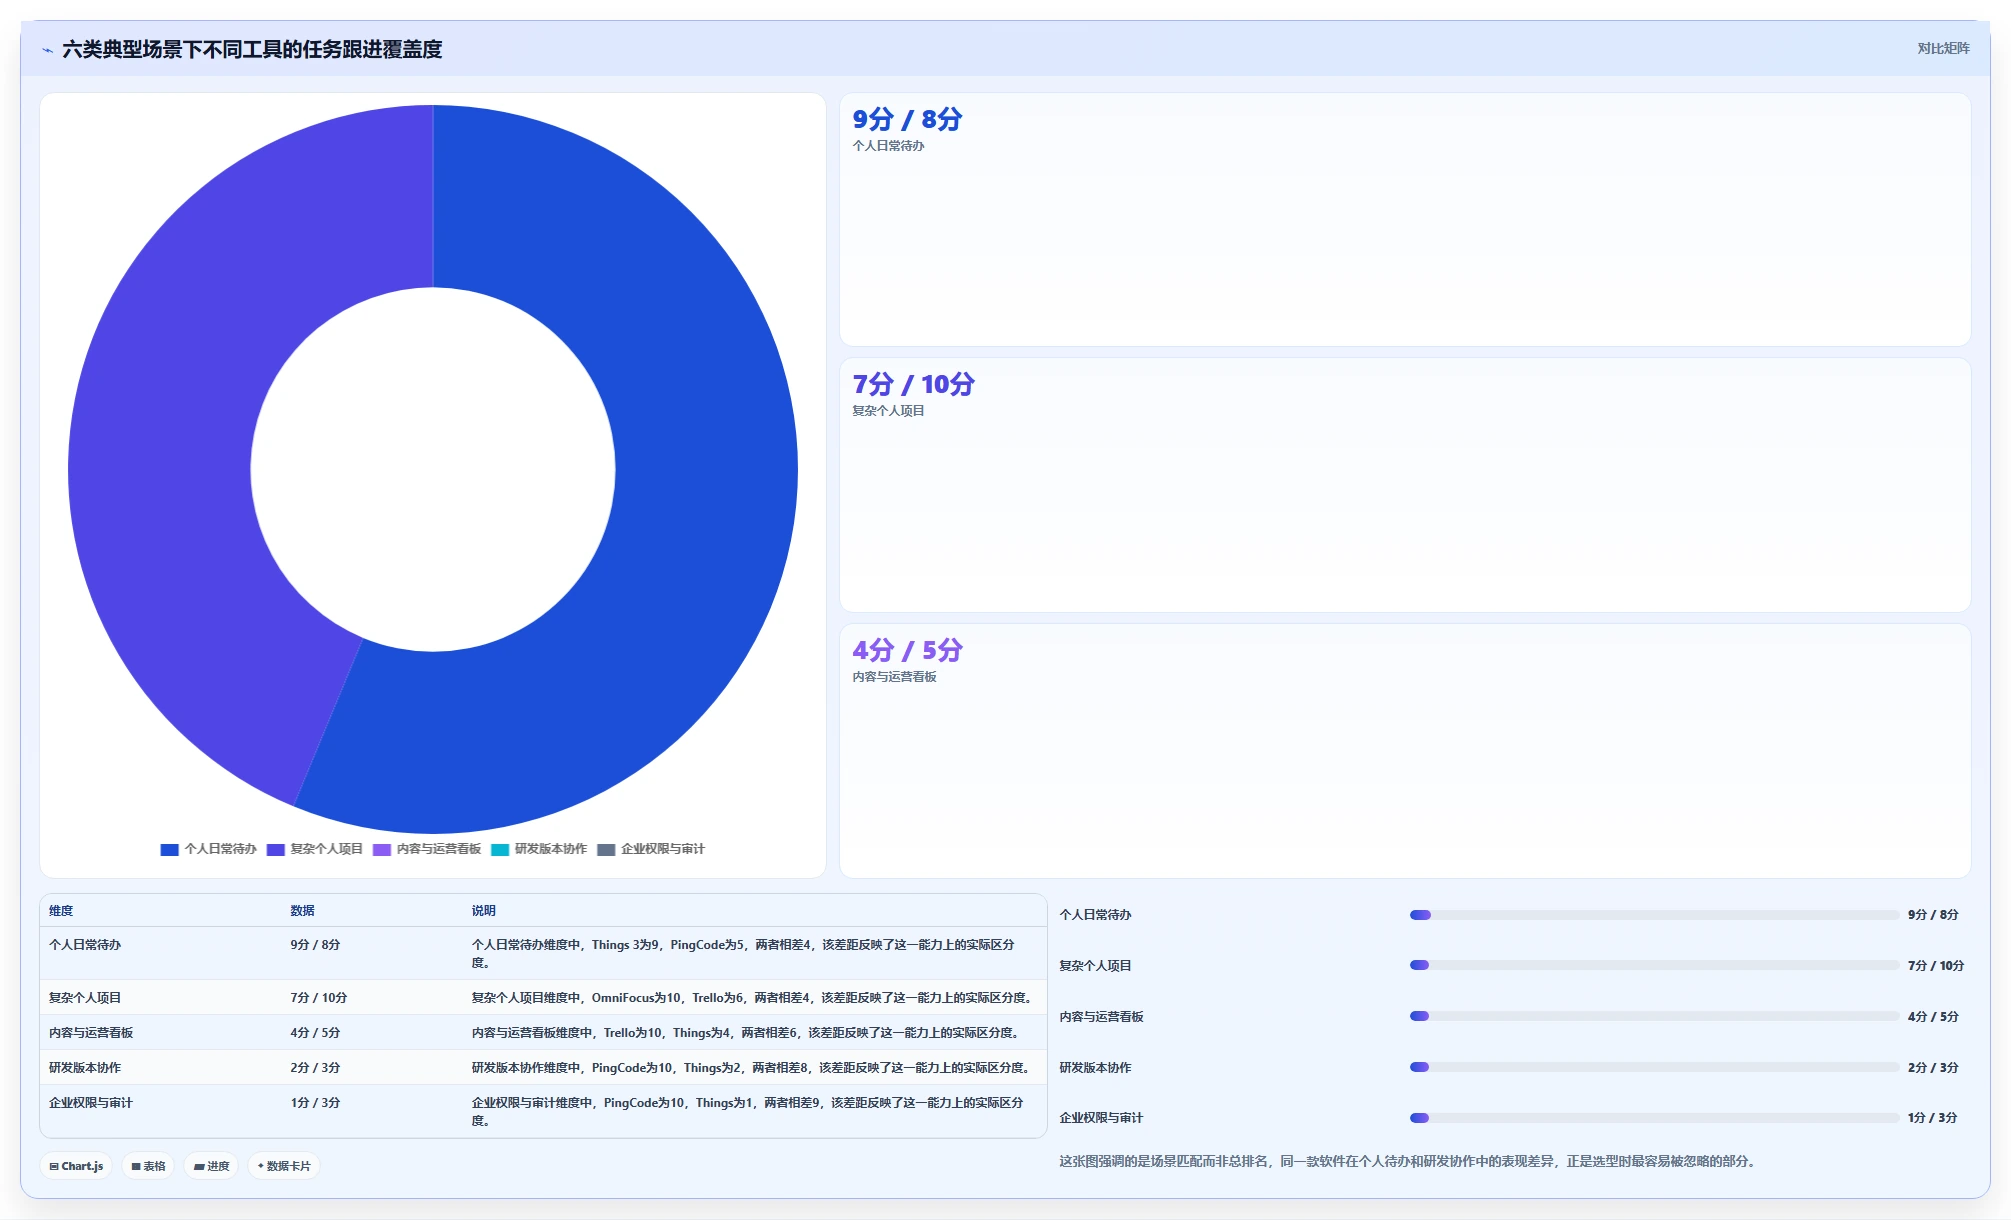Click the description mentioning Trello为10, Things为4

(747, 1033)
